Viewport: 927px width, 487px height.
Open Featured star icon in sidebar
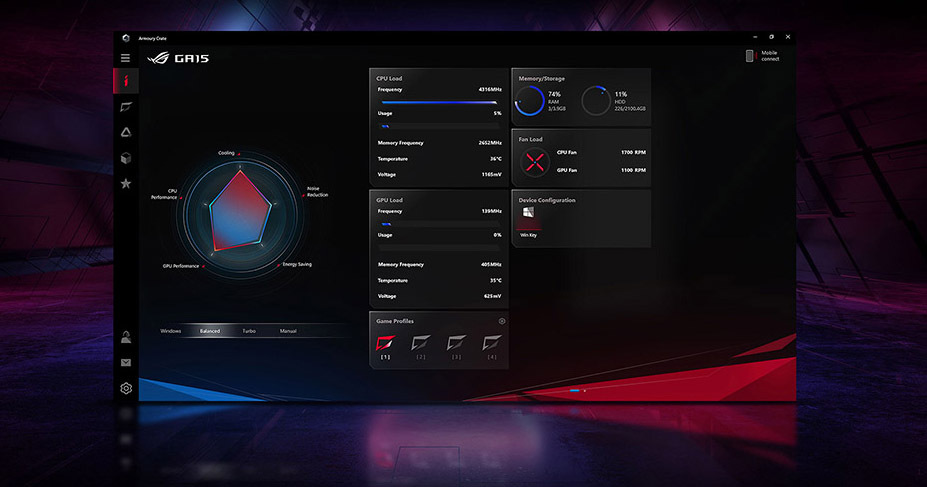126,184
